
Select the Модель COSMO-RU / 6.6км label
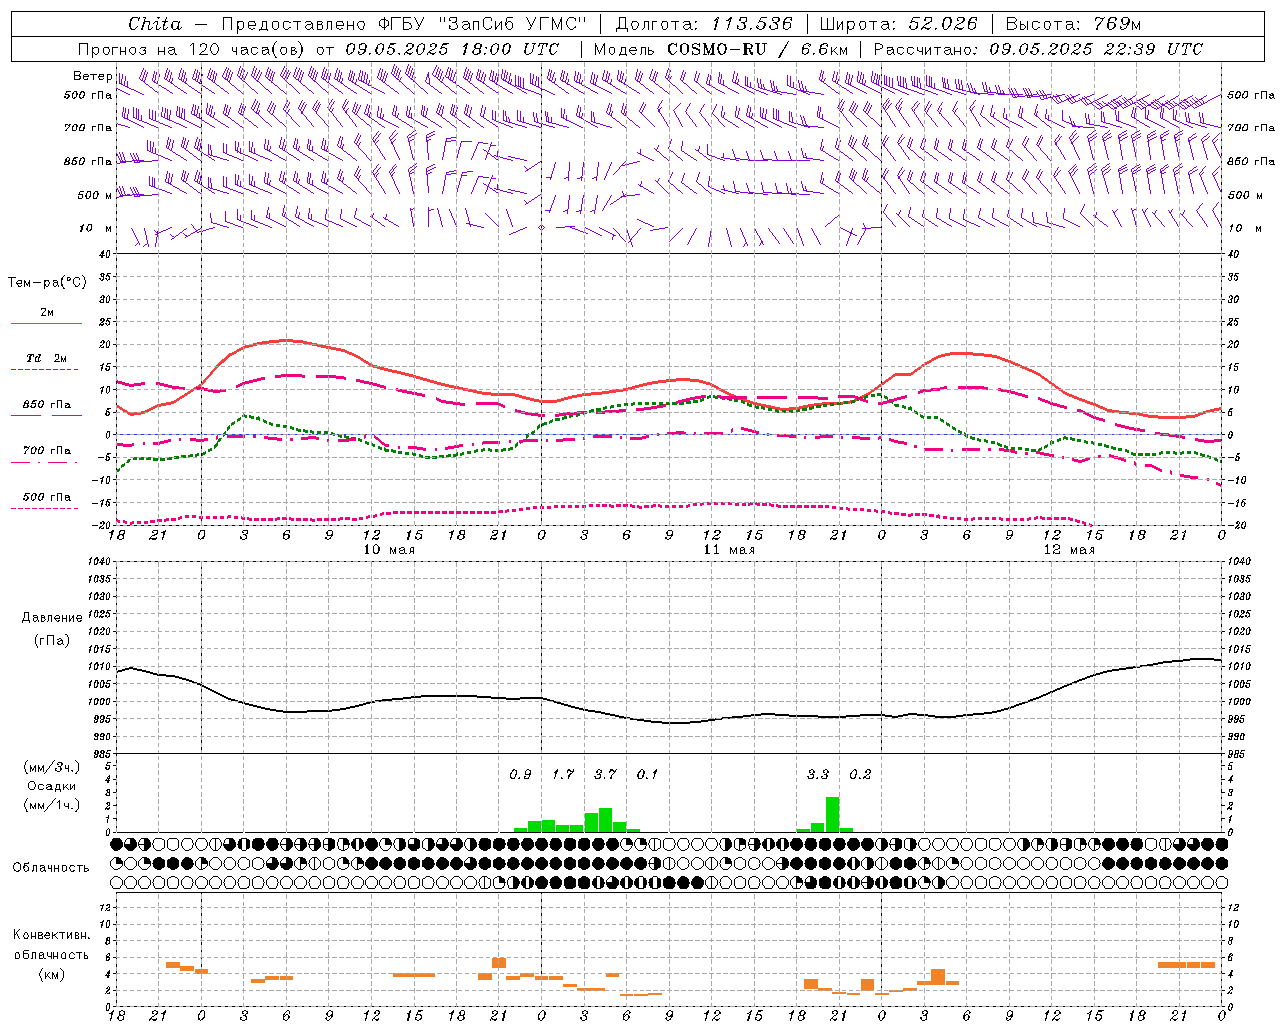(721, 49)
